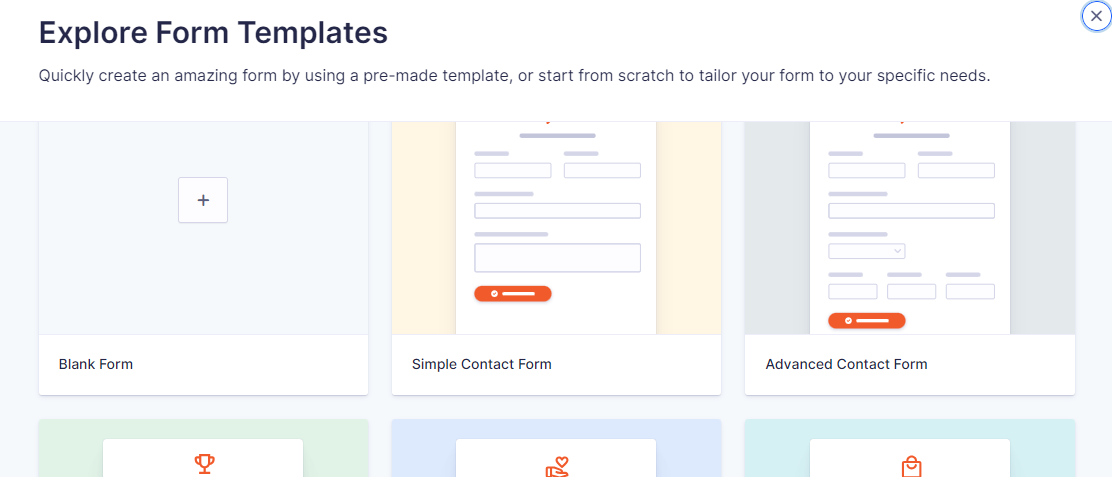Click checkmark on Advanced Contact Form's orange button
Viewport: 1112px width, 477px height.
pos(848,320)
